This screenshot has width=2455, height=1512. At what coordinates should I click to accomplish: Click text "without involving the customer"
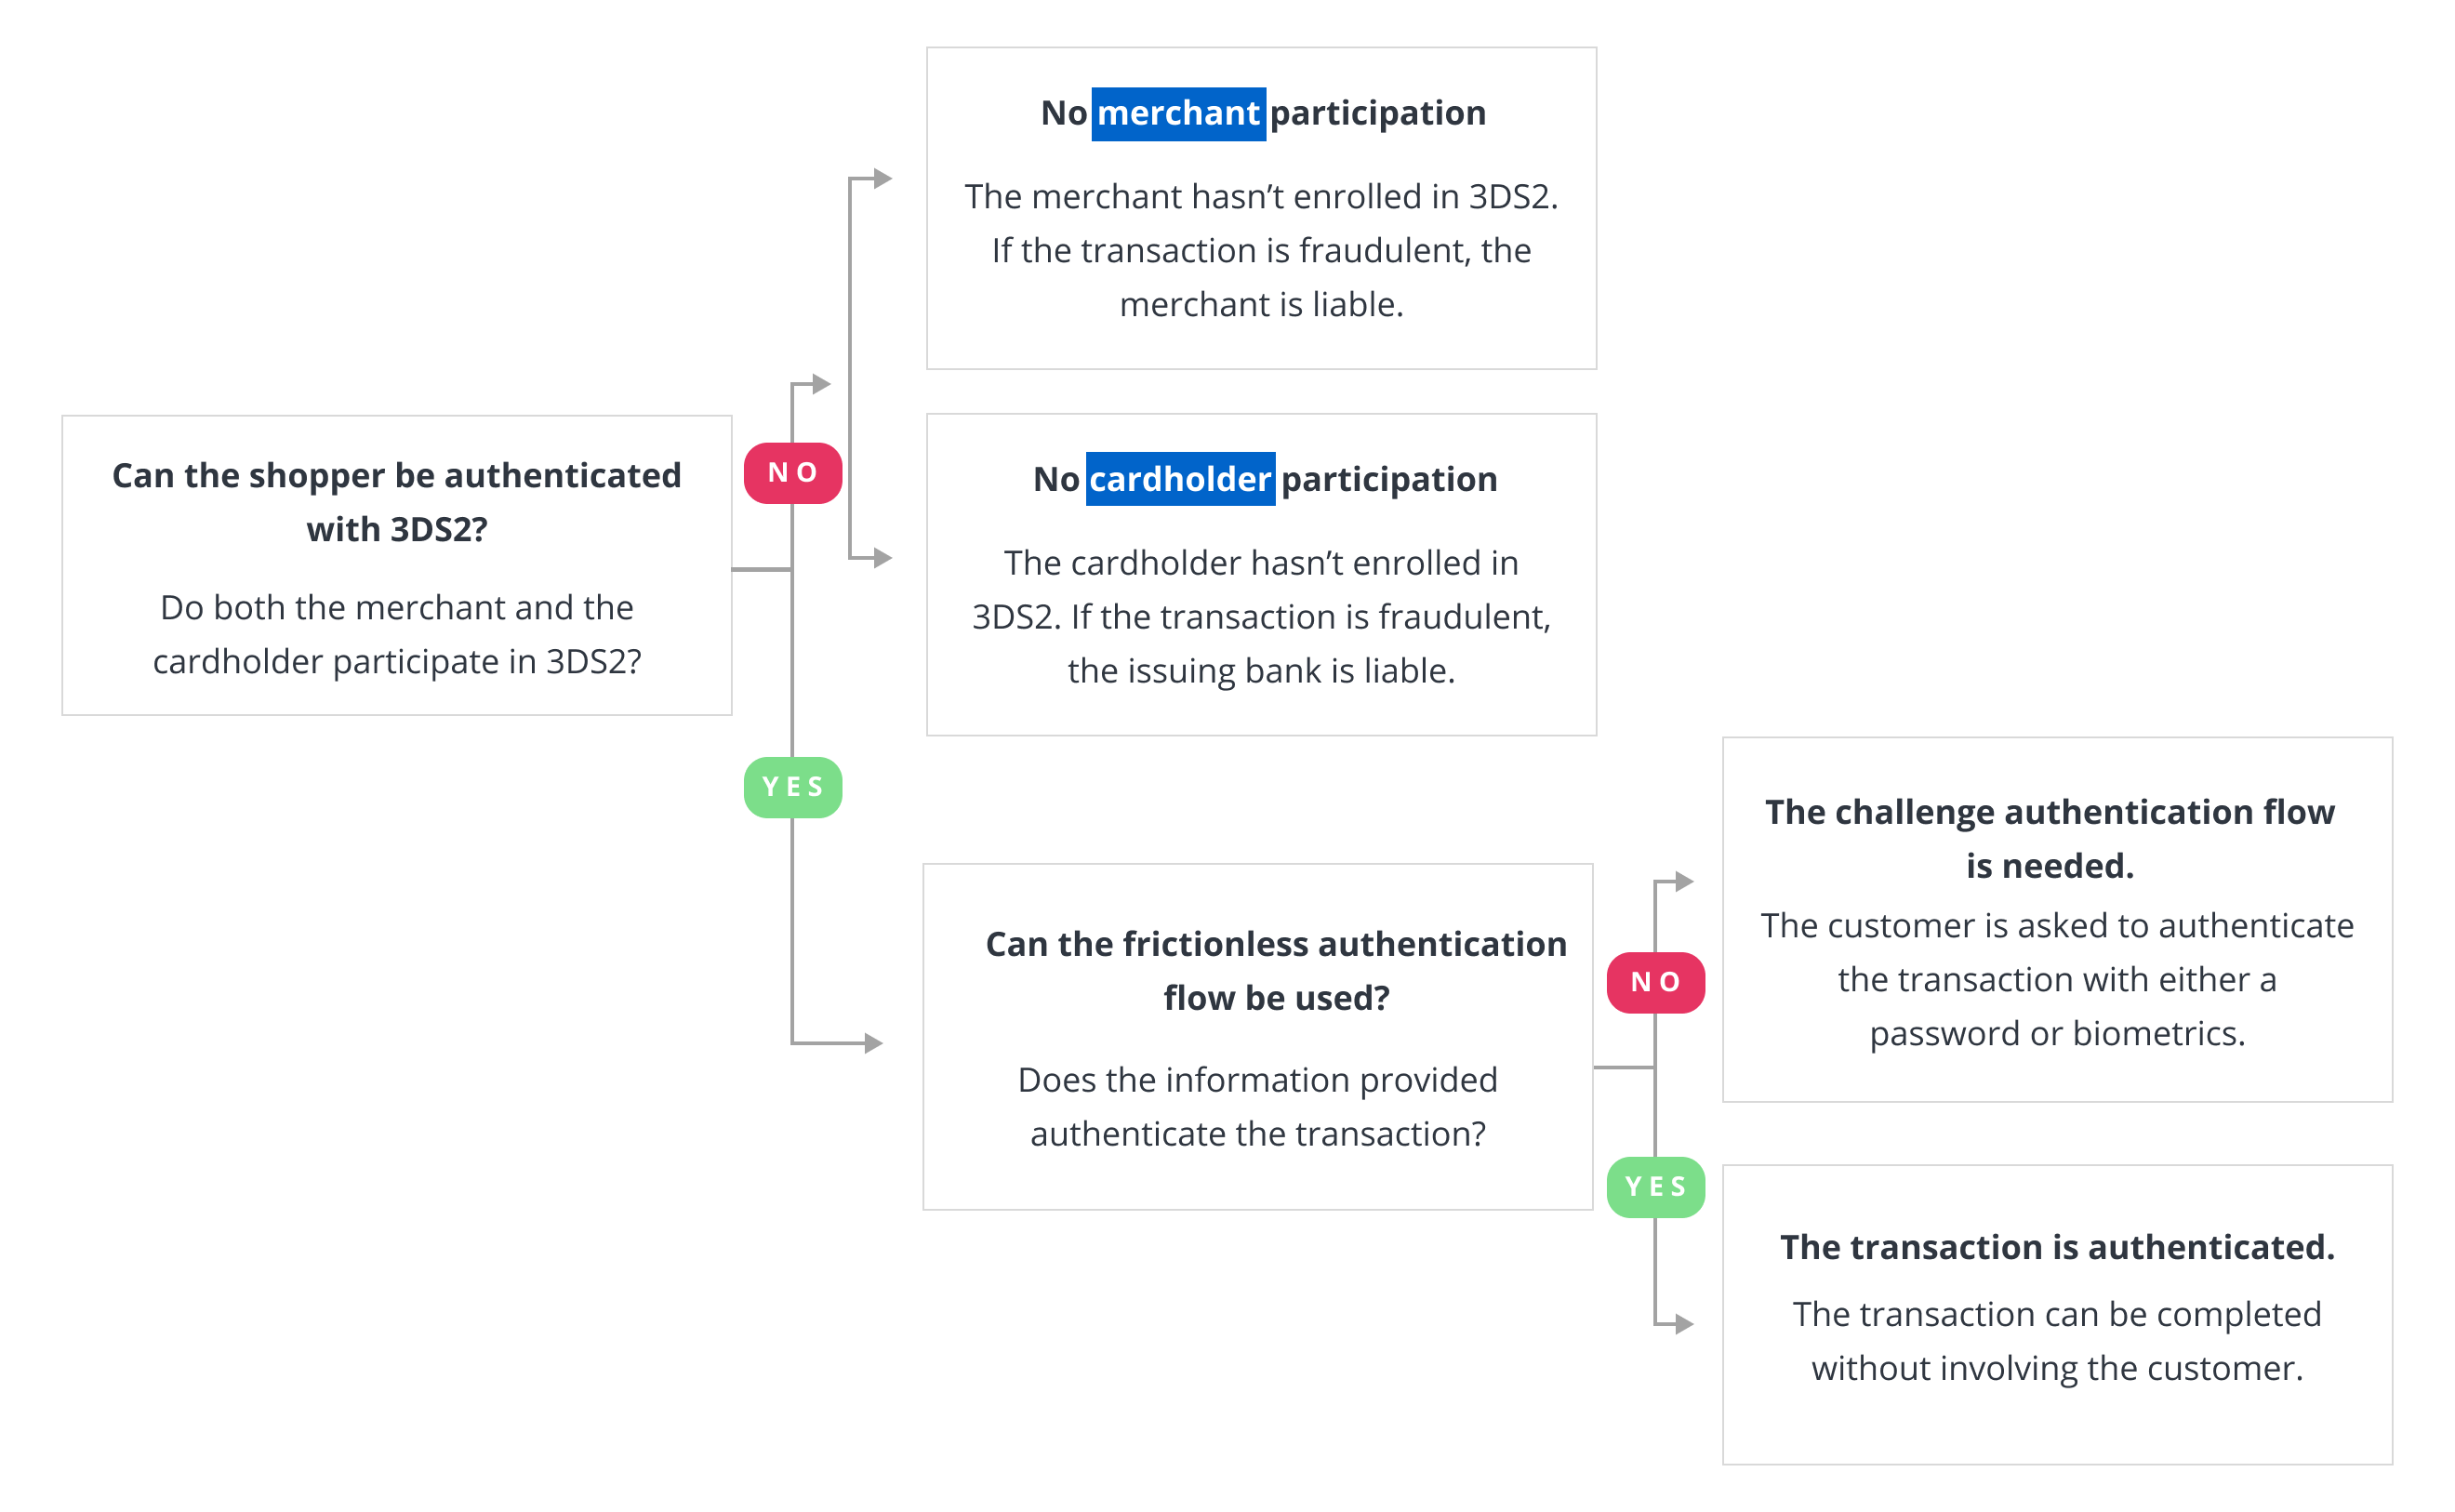[x=2056, y=1368]
